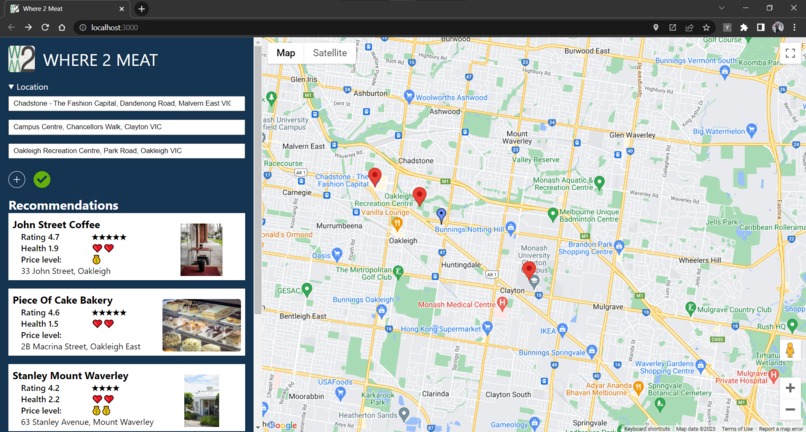
Task: Zoom out on the map
Action: tap(790, 410)
